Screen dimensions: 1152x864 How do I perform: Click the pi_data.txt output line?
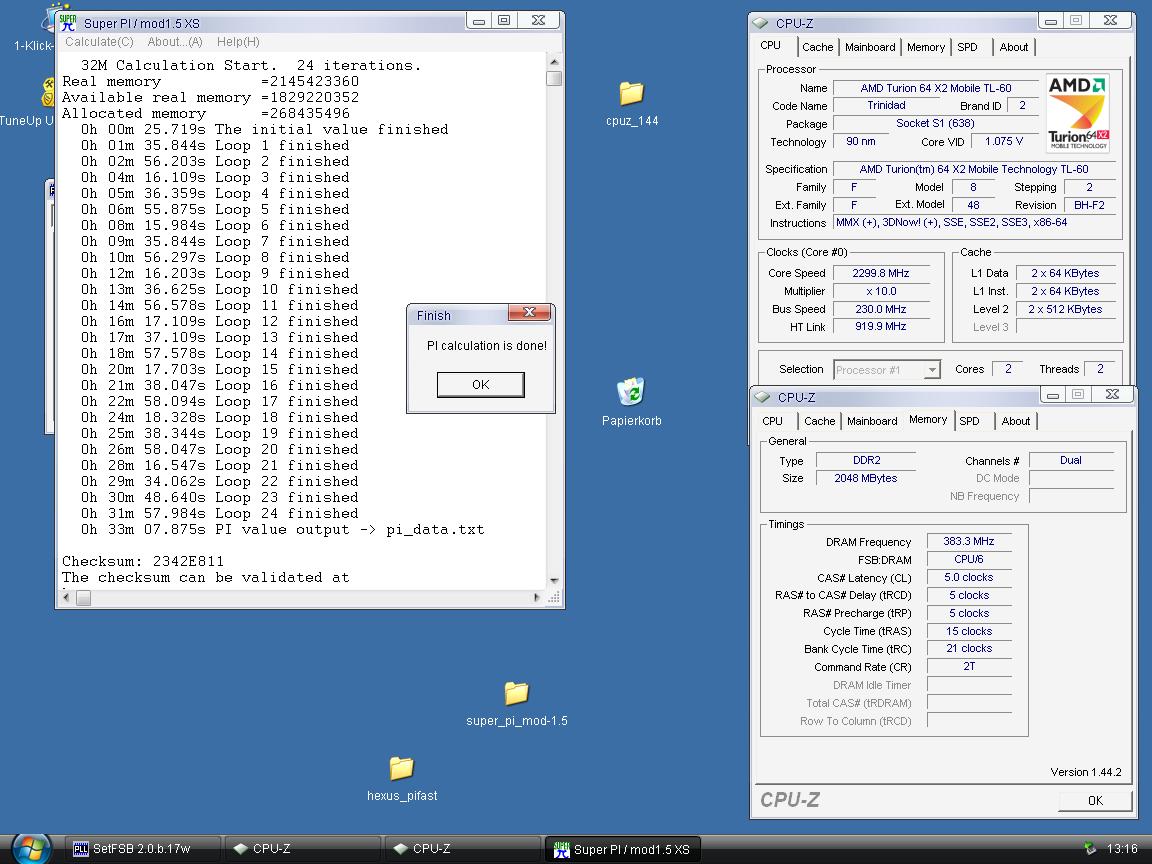282,530
